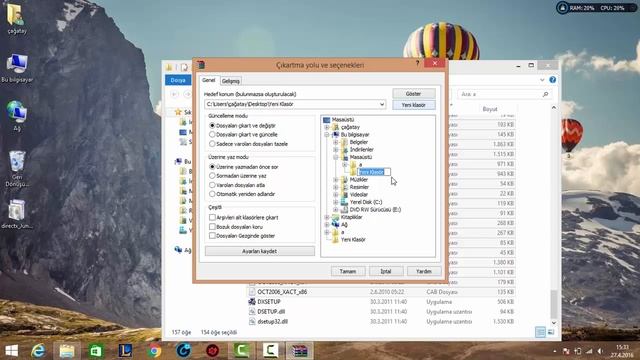Image resolution: width=640 pixels, height=360 pixels.
Task: Launch Google Chrome from the taskbar
Action: (x=154, y=351)
